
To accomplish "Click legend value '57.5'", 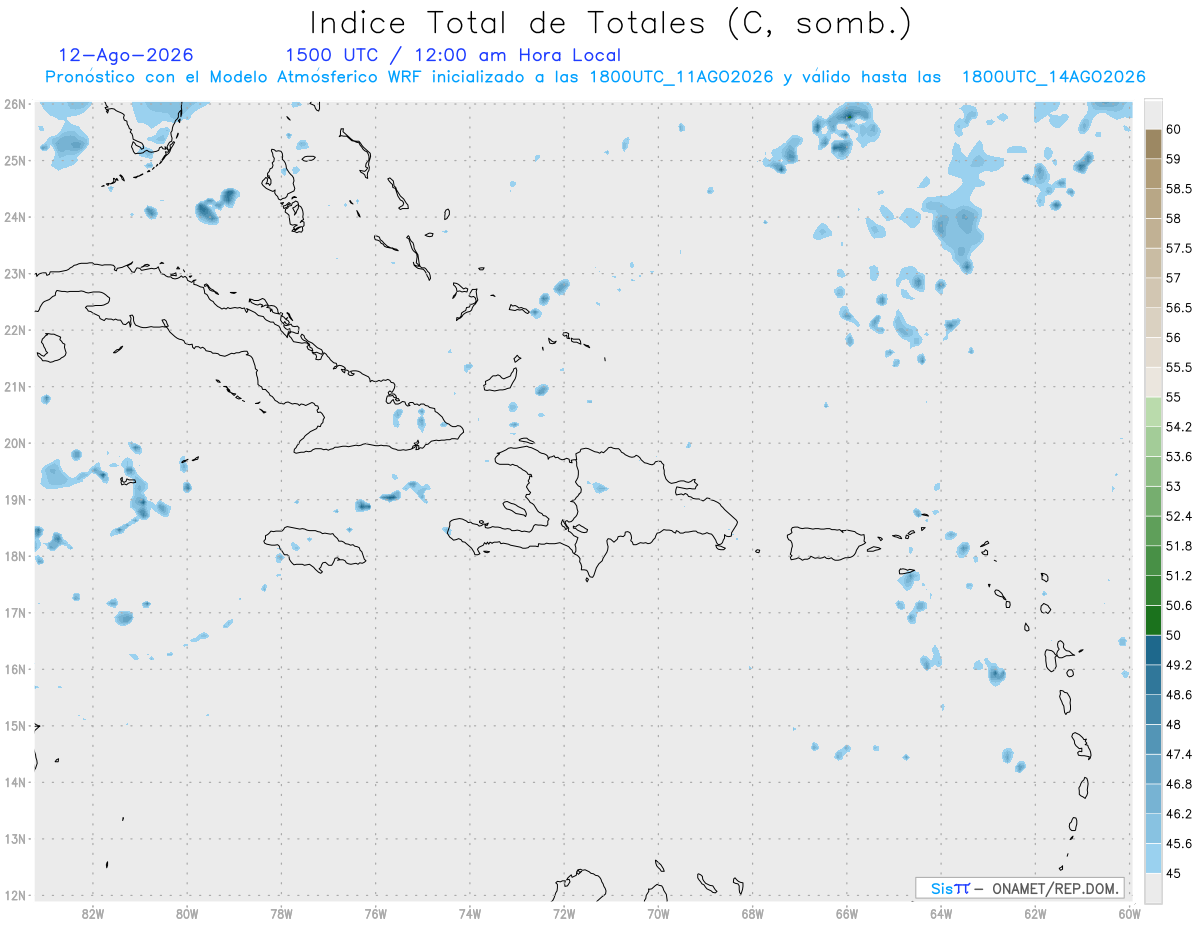I will (1178, 248).
